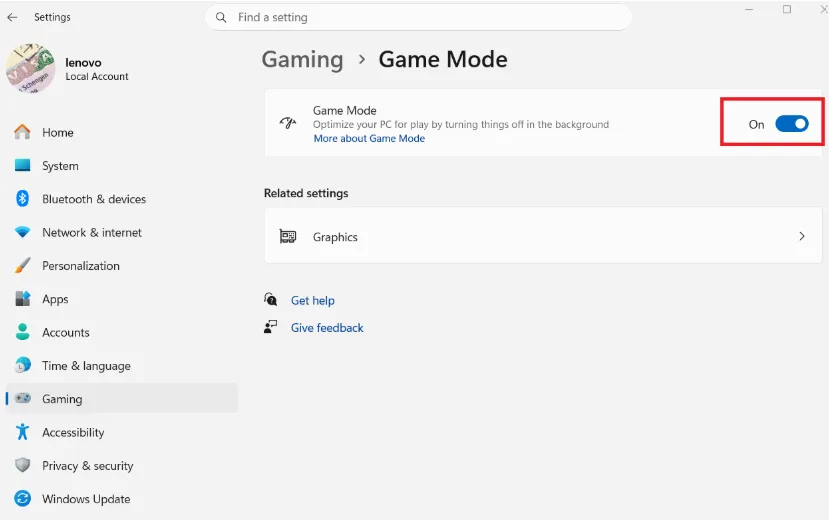This screenshot has width=829, height=520.
Task: Click the search magnifier icon
Action: pos(221,17)
